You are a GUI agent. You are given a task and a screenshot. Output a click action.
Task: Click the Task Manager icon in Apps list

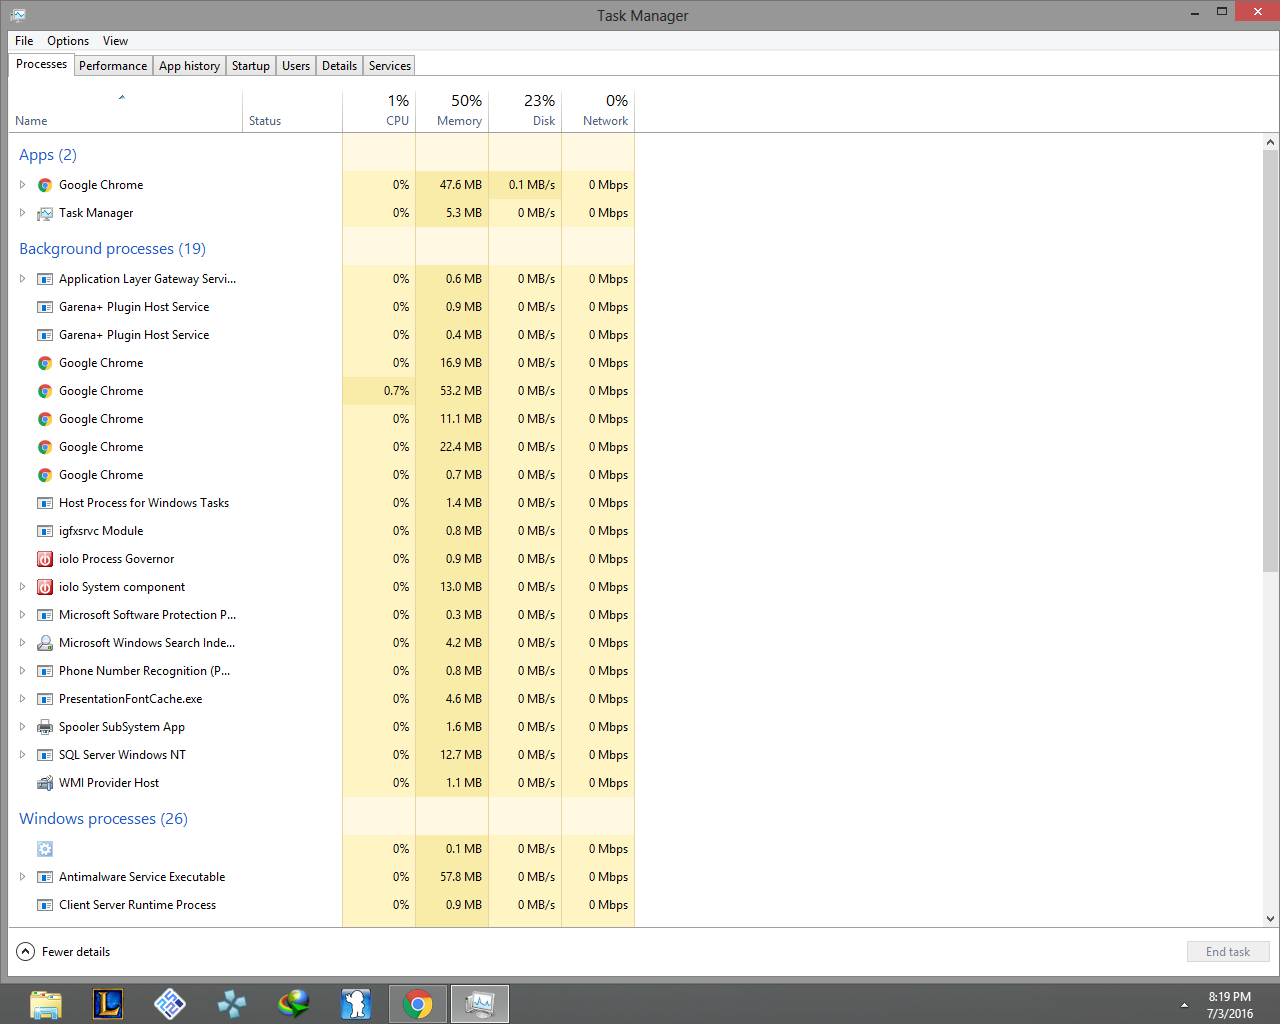tap(45, 213)
